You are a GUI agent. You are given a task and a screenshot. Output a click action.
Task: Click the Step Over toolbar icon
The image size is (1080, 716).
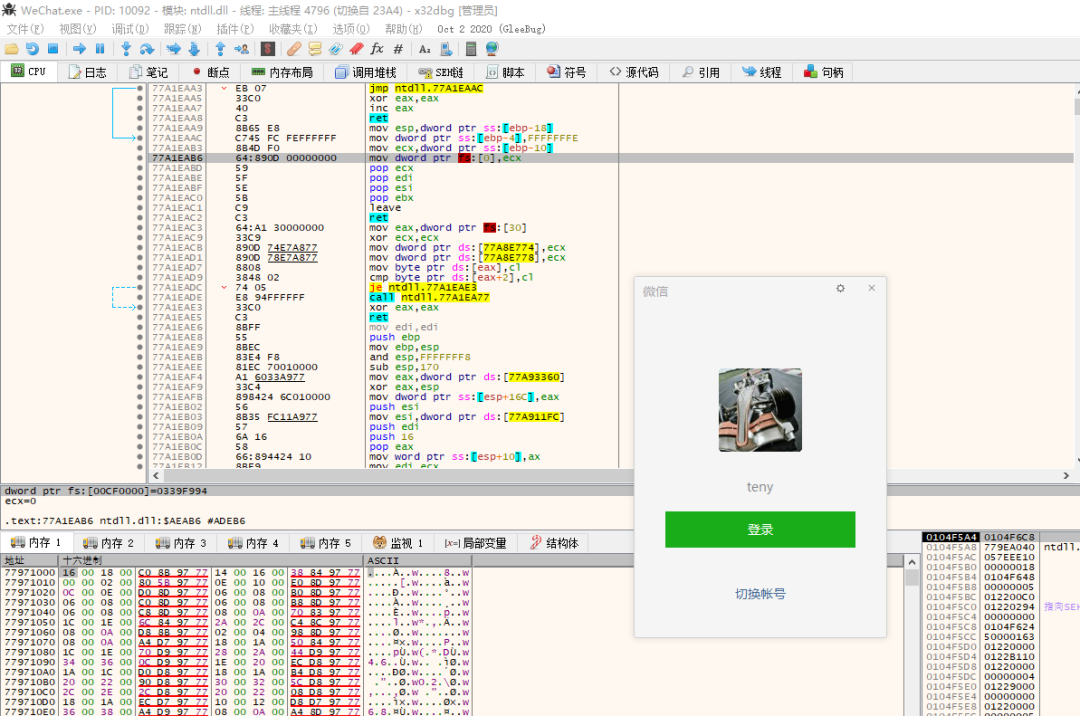(x=147, y=49)
